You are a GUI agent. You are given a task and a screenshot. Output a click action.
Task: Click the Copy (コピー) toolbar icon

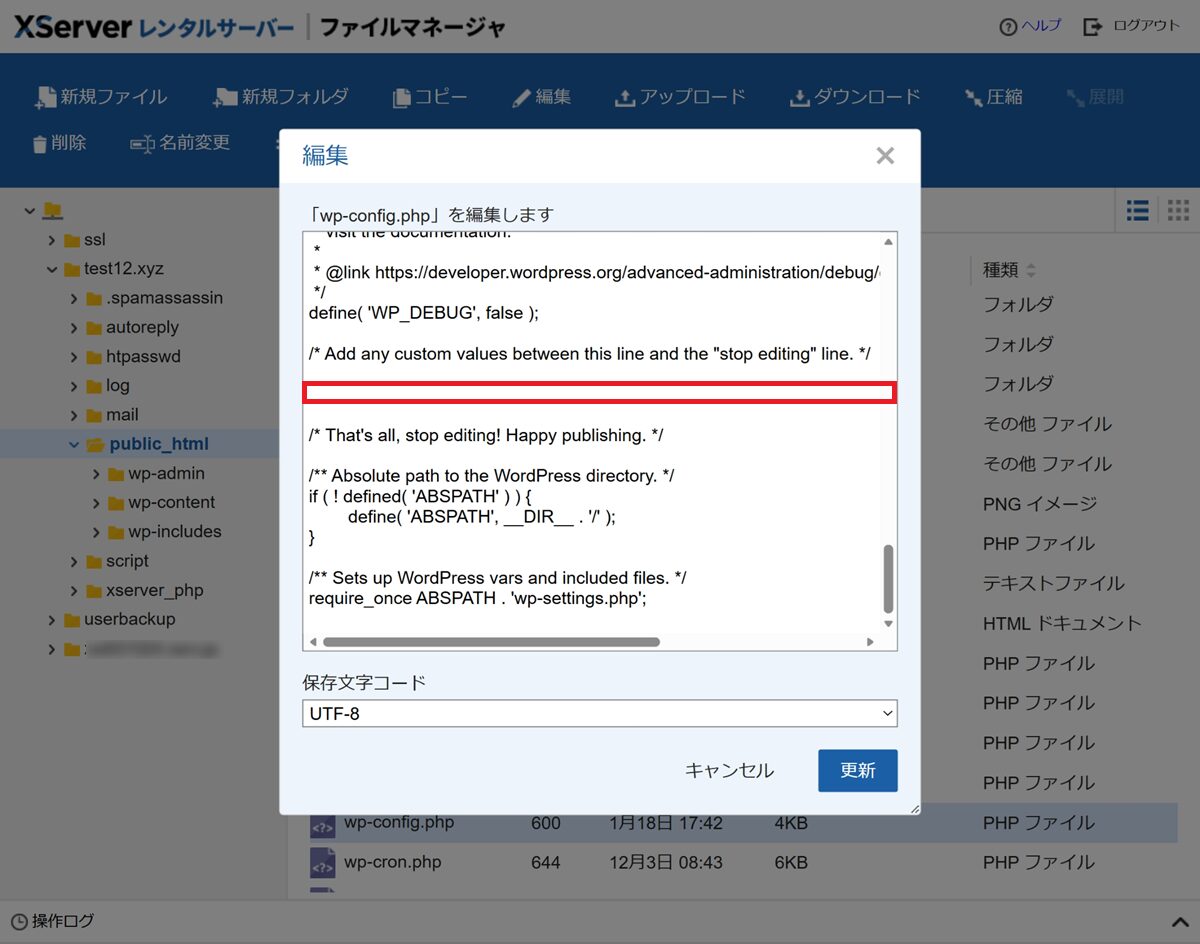point(402,98)
